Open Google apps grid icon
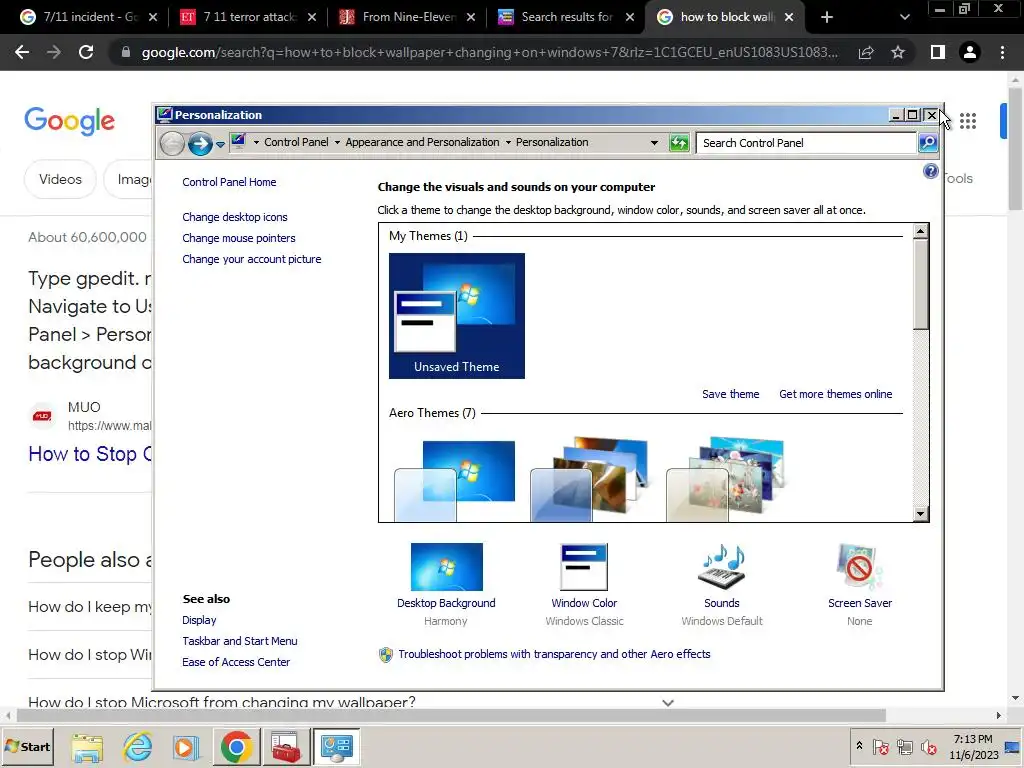 point(968,121)
